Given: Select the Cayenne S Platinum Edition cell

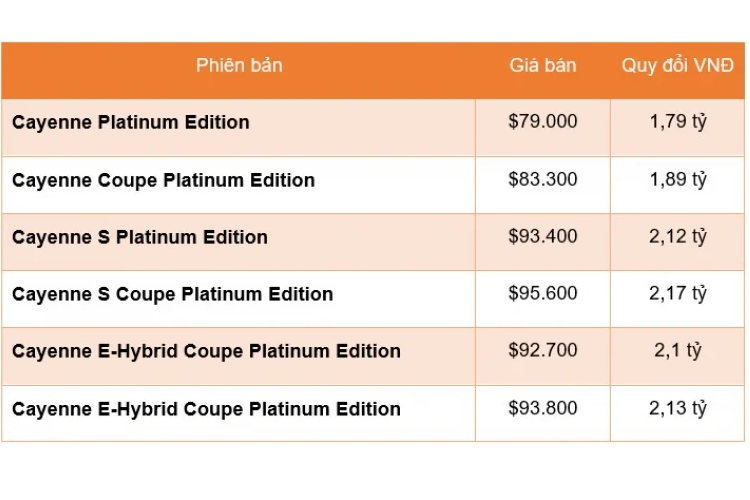Looking at the screenshot, I should click(x=140, y=238).
